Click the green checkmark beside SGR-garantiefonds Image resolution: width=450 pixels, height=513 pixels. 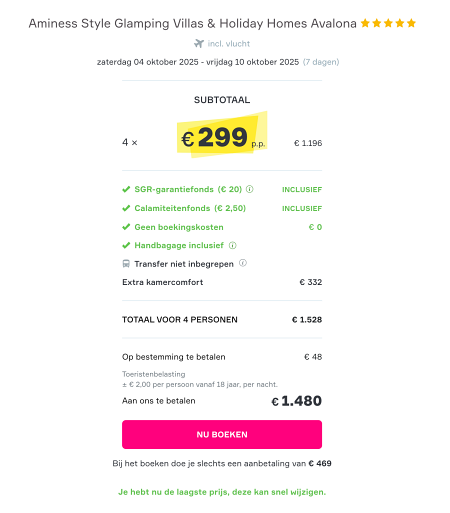coord(126,189)
